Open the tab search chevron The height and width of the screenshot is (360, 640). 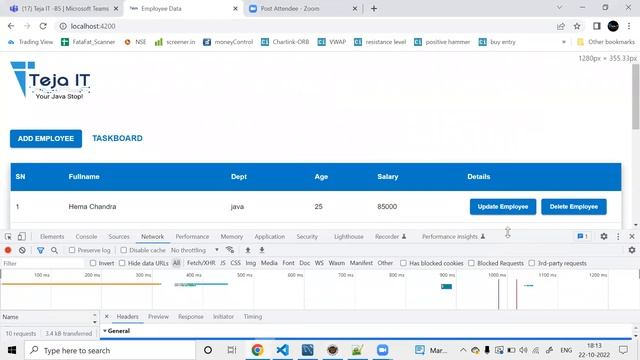(559, 7)
